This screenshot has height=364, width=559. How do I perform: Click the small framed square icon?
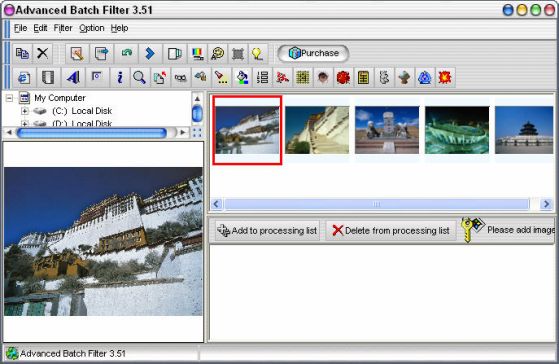[x=97, y=77]
